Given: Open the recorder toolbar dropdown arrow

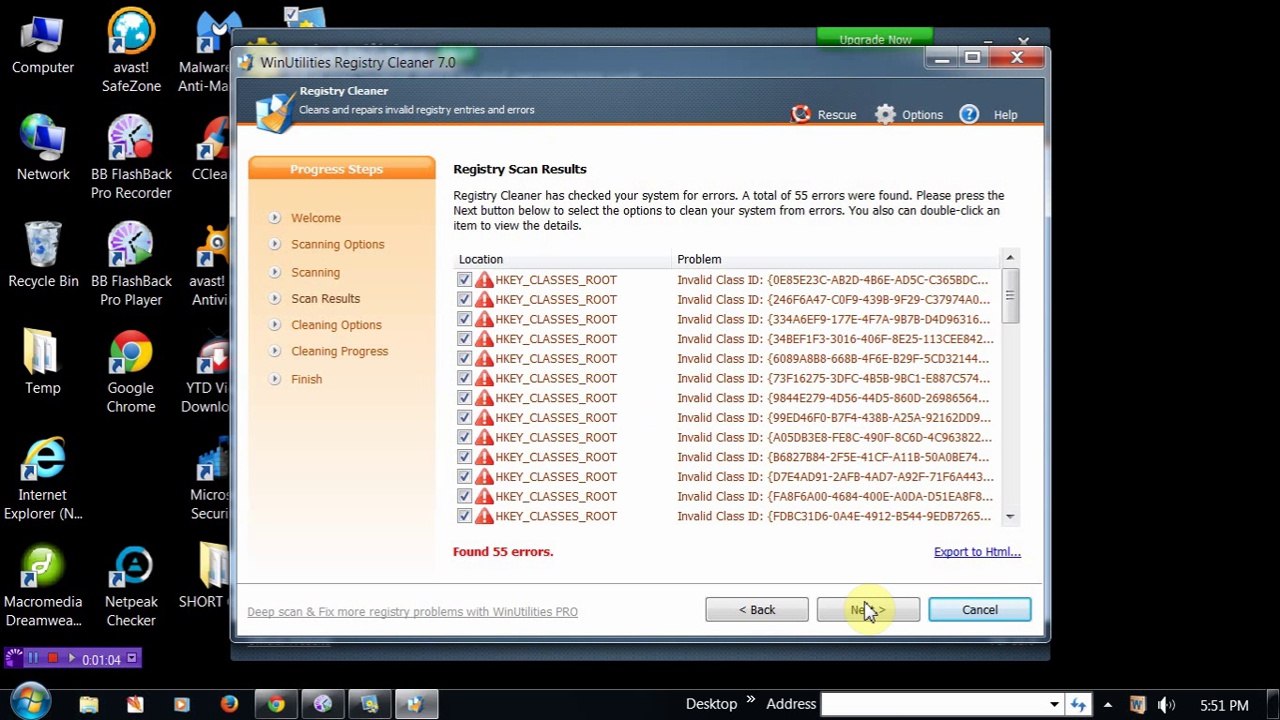Looking at the screenshot, I should click(x=132, y=659).
